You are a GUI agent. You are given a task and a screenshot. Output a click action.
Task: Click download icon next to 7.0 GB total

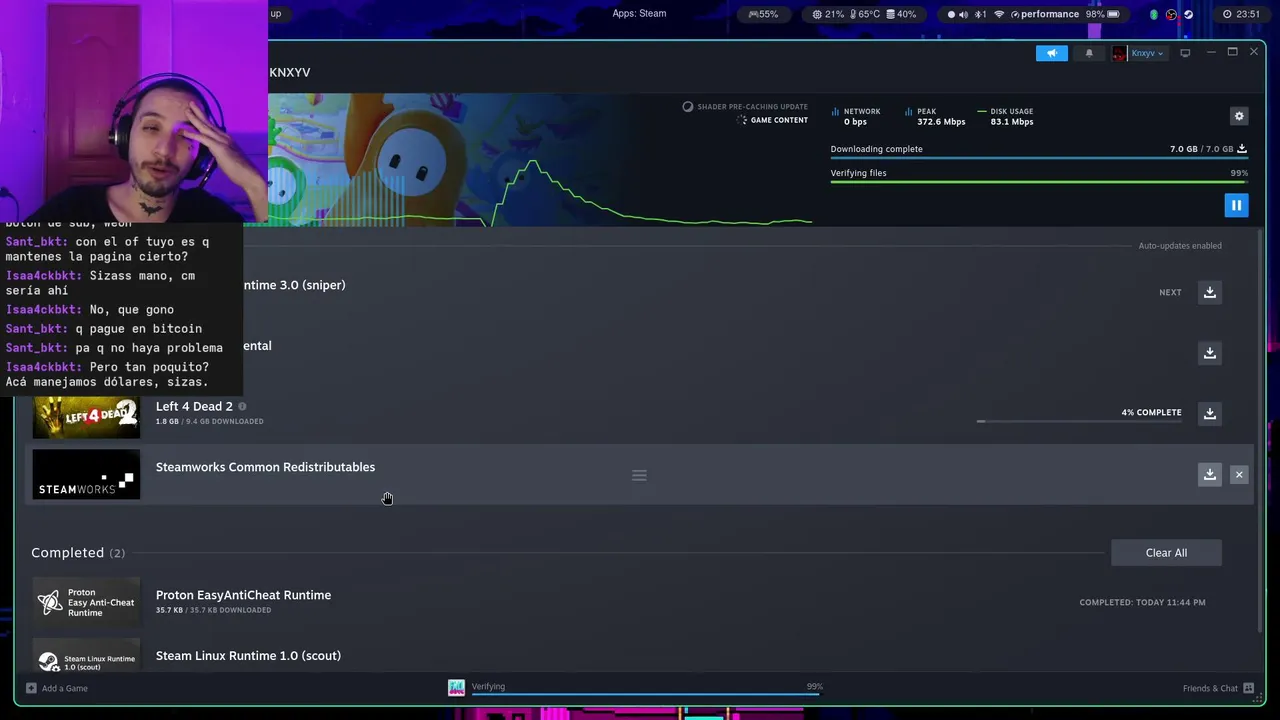point(1242,149)
